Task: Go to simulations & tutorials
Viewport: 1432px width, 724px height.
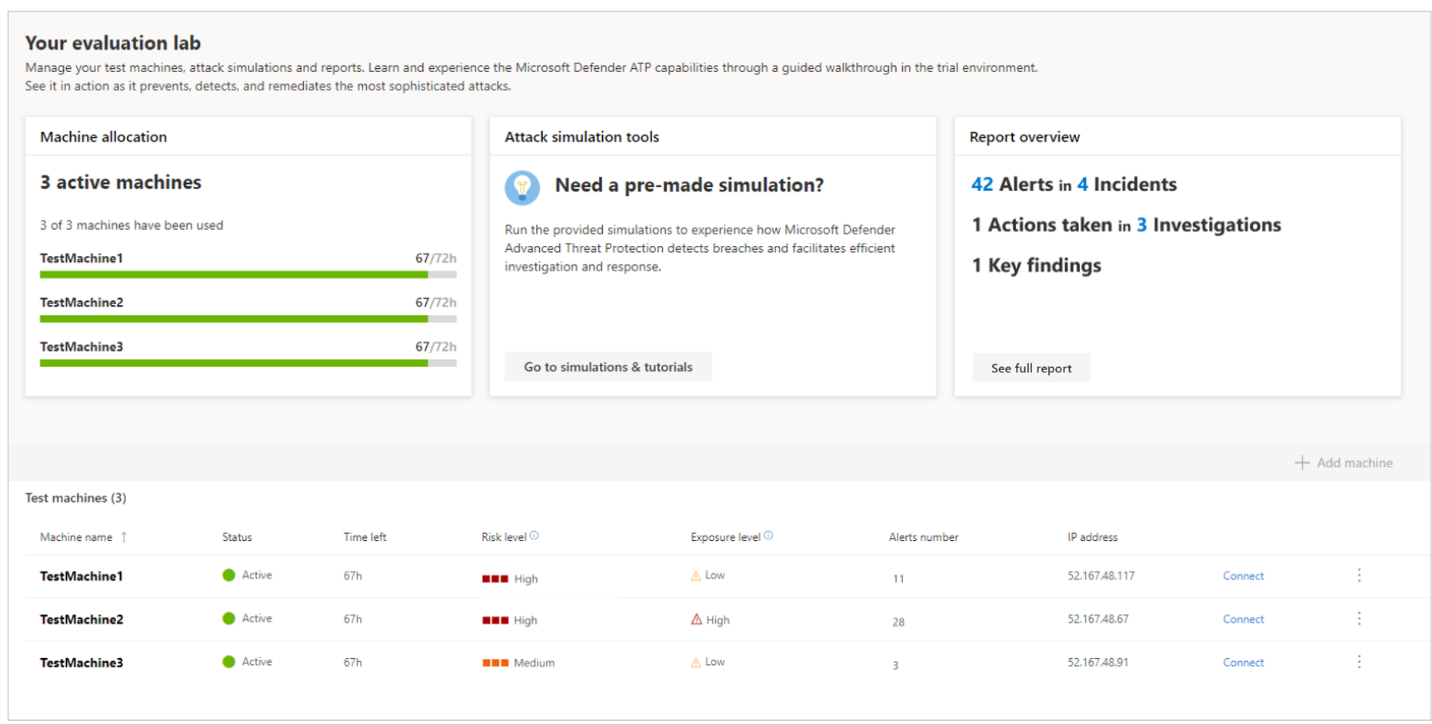Action: (x=608, y=367)
